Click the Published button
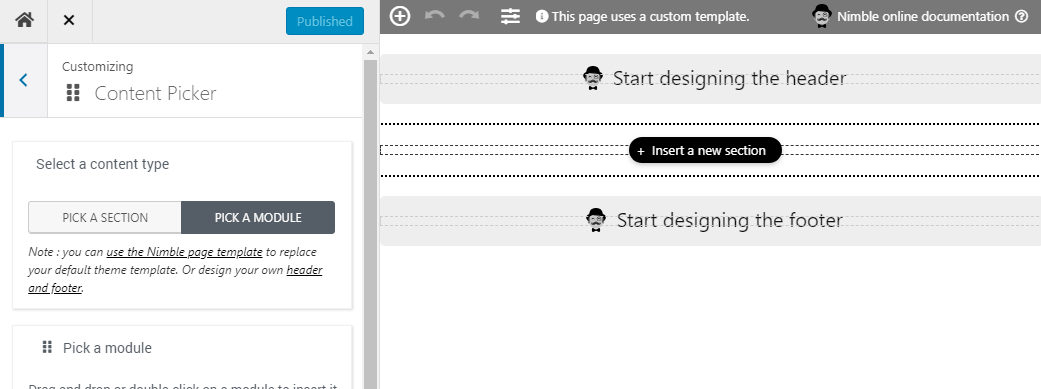The width and height of the screenshot is (1041, 389). [325, 21]
